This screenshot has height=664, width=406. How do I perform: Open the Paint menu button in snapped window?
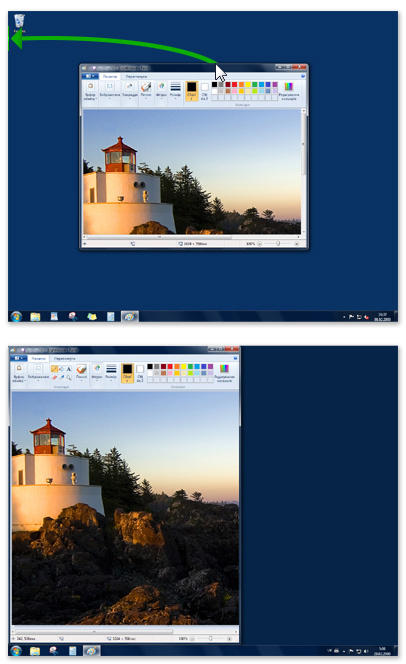[17, 358]
